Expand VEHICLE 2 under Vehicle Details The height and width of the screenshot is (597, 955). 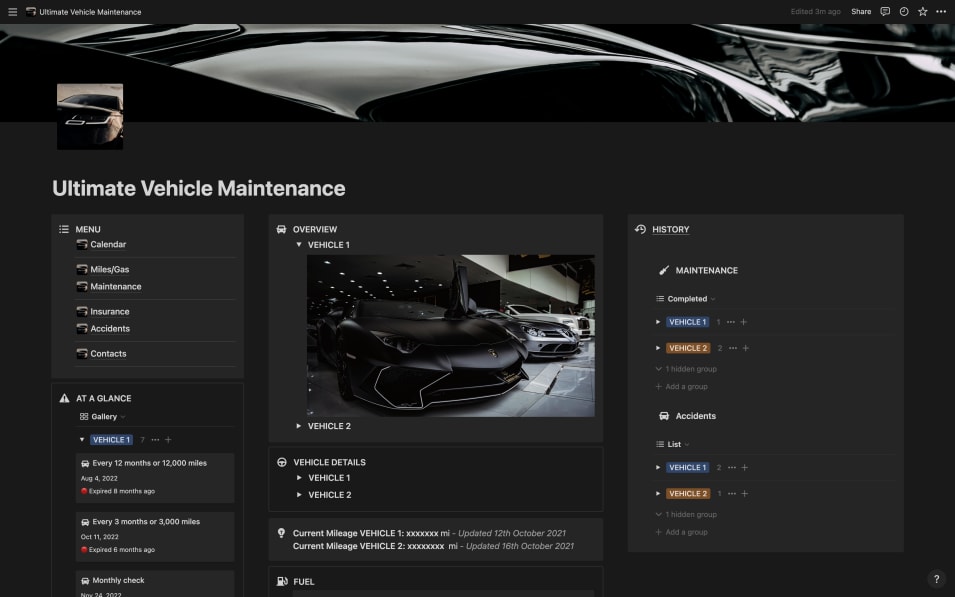click(x=300, y=494)
